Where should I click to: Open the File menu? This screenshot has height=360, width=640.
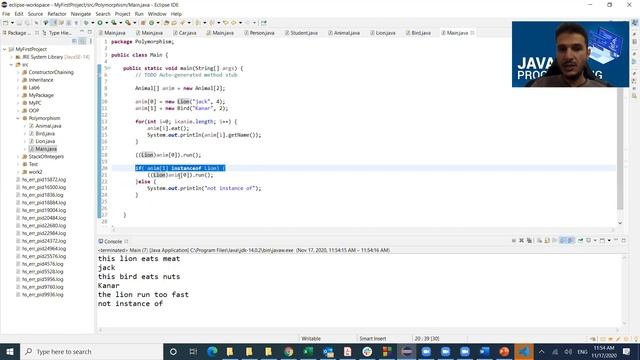(6, 14)
